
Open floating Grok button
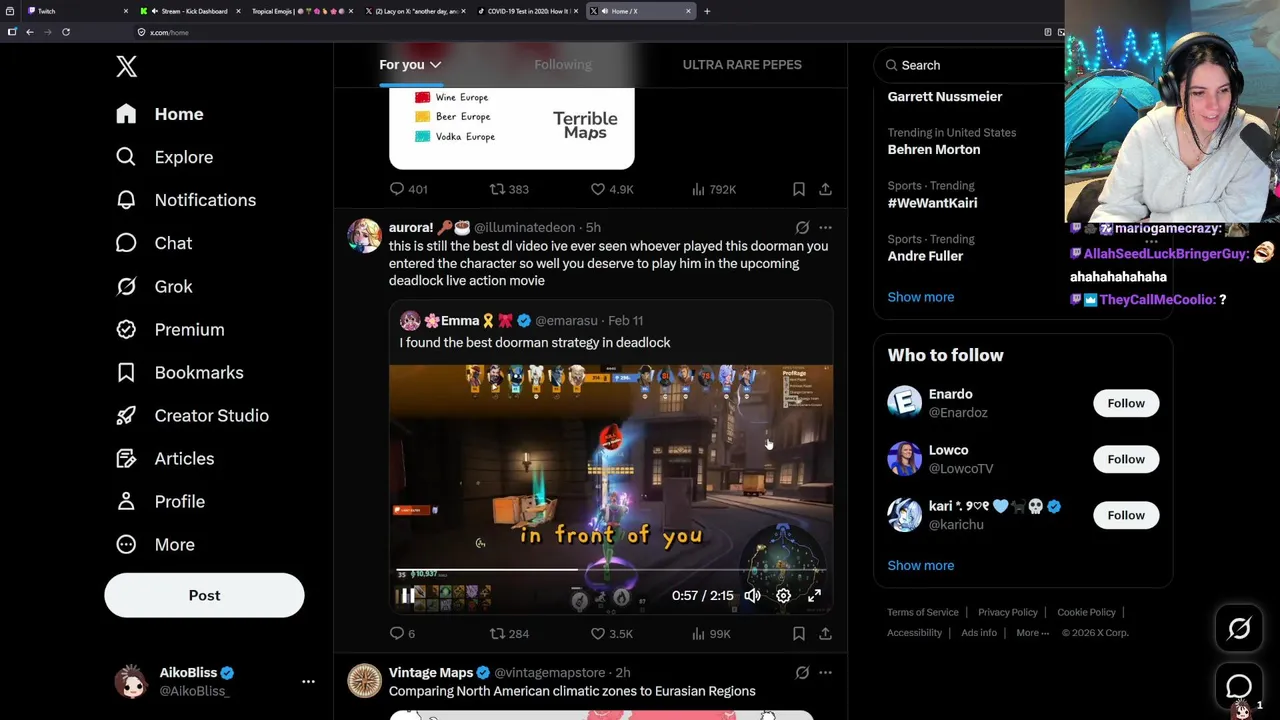[1239, 628]
